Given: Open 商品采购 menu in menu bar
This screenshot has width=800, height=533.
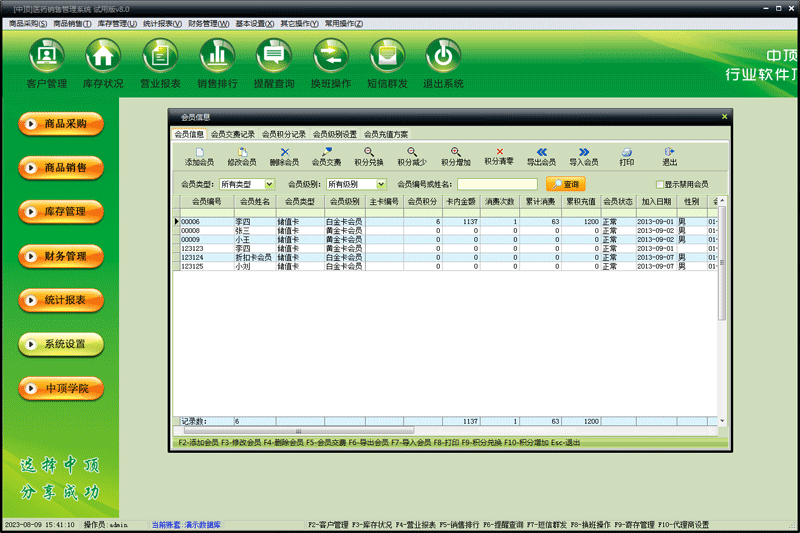Looking at the screenshot, I should 28,23.
